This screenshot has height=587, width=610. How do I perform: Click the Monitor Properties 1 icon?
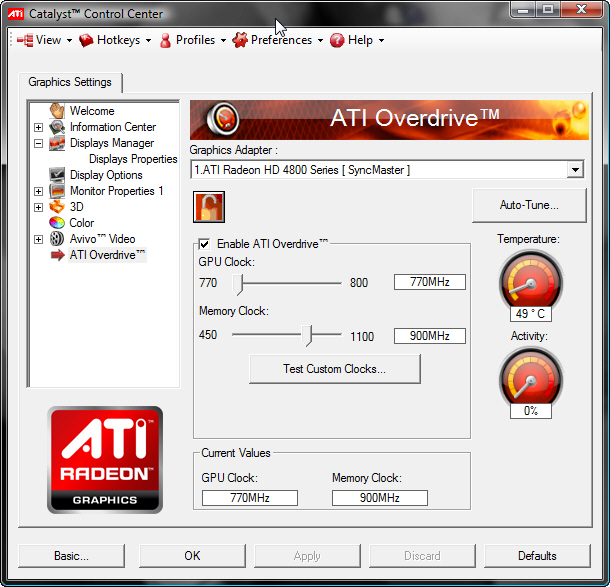(x=57, y=191)
